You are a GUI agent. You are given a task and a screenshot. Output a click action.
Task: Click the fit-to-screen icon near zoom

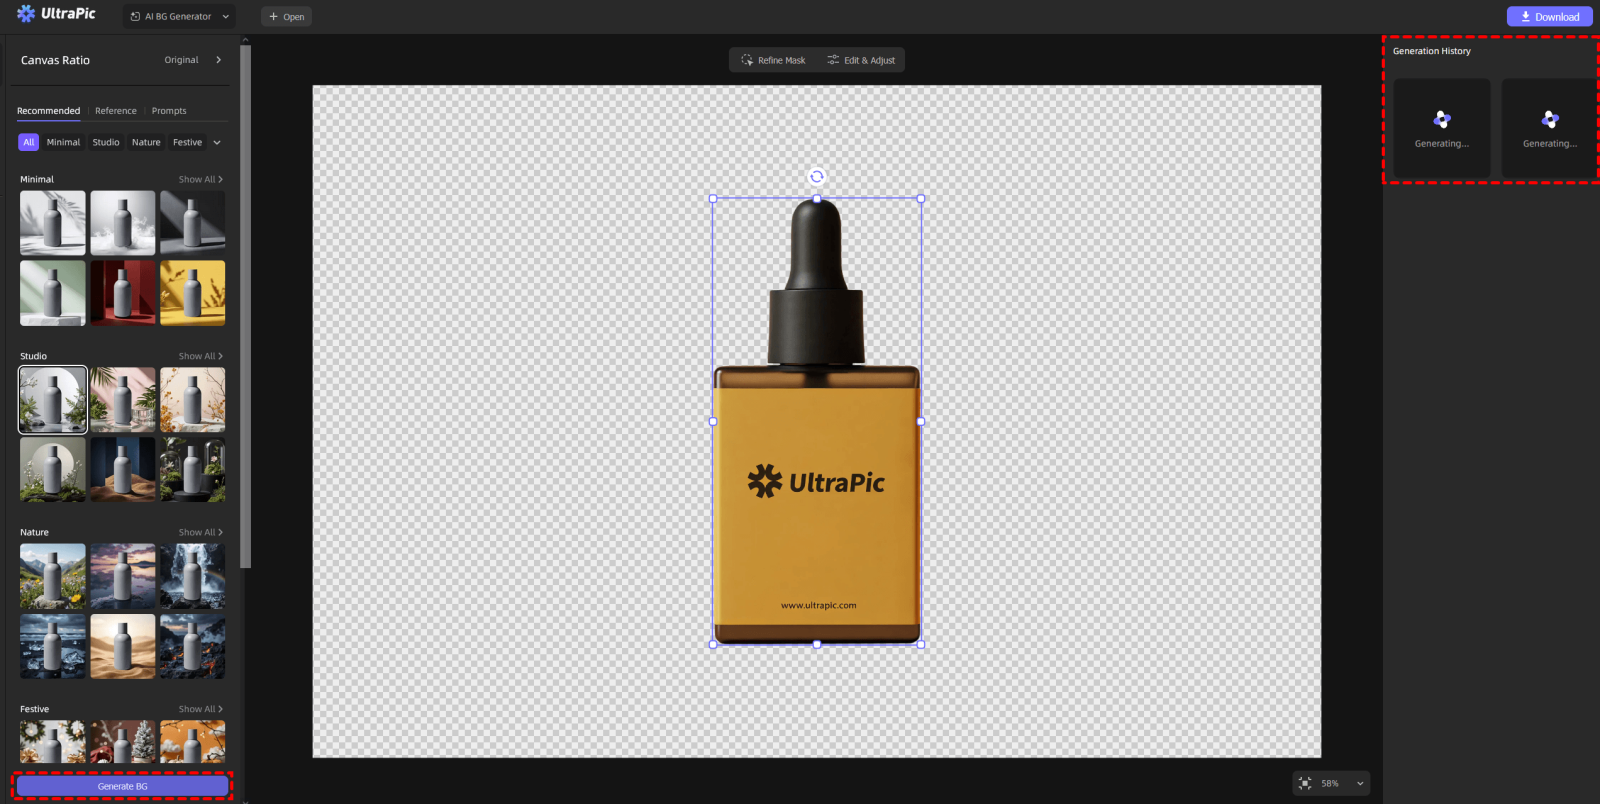coord(1305,783)
